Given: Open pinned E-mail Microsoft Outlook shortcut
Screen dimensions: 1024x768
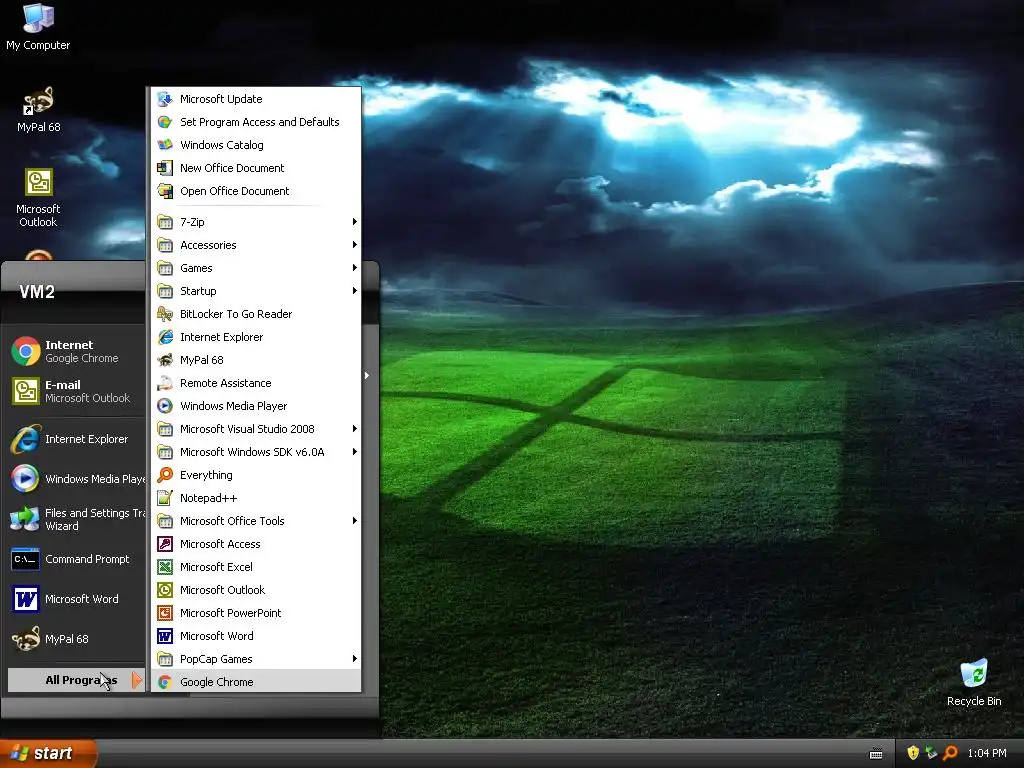Looking at the screenshot, I should (76, 391).
